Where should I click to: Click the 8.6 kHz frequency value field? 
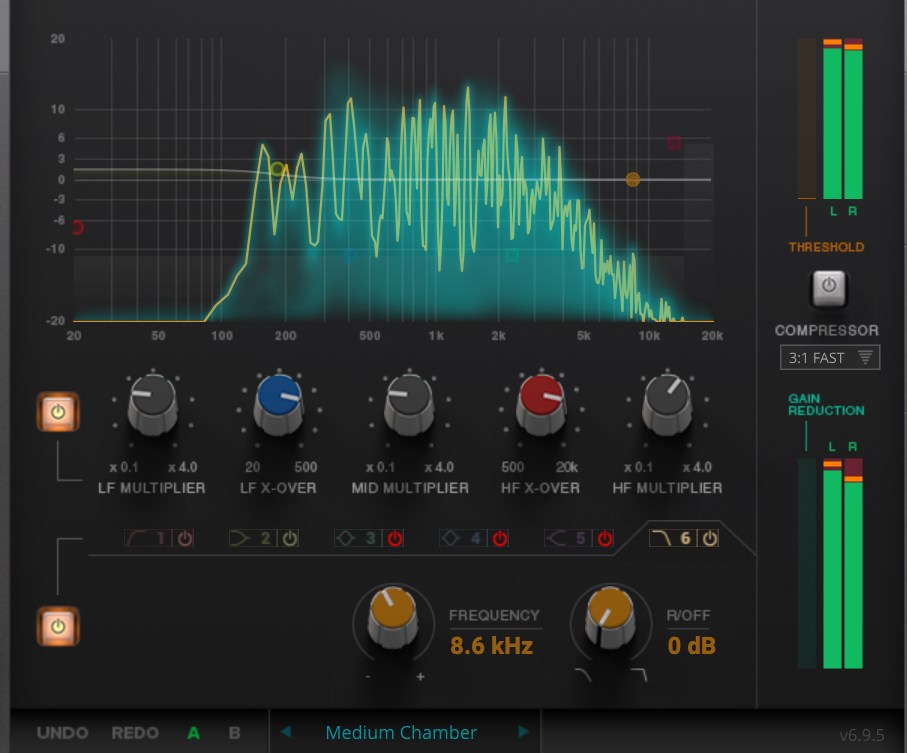[491, 646]
